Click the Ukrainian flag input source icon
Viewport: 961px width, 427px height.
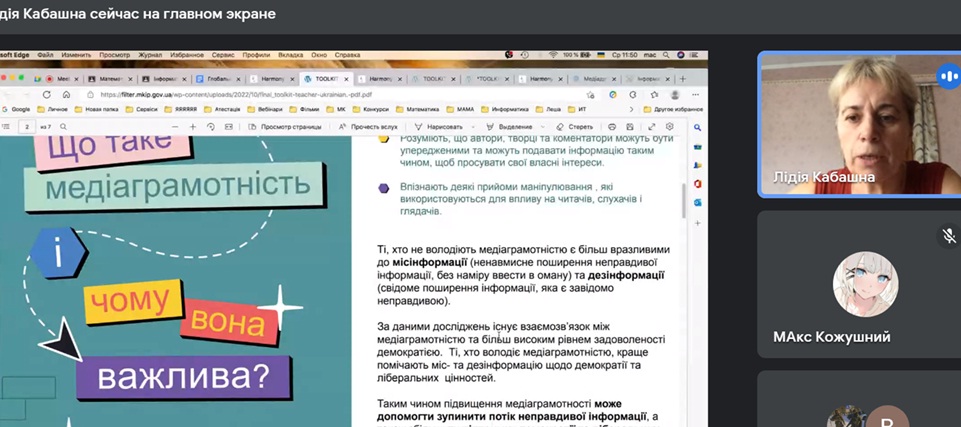click(x=601, y=55)
